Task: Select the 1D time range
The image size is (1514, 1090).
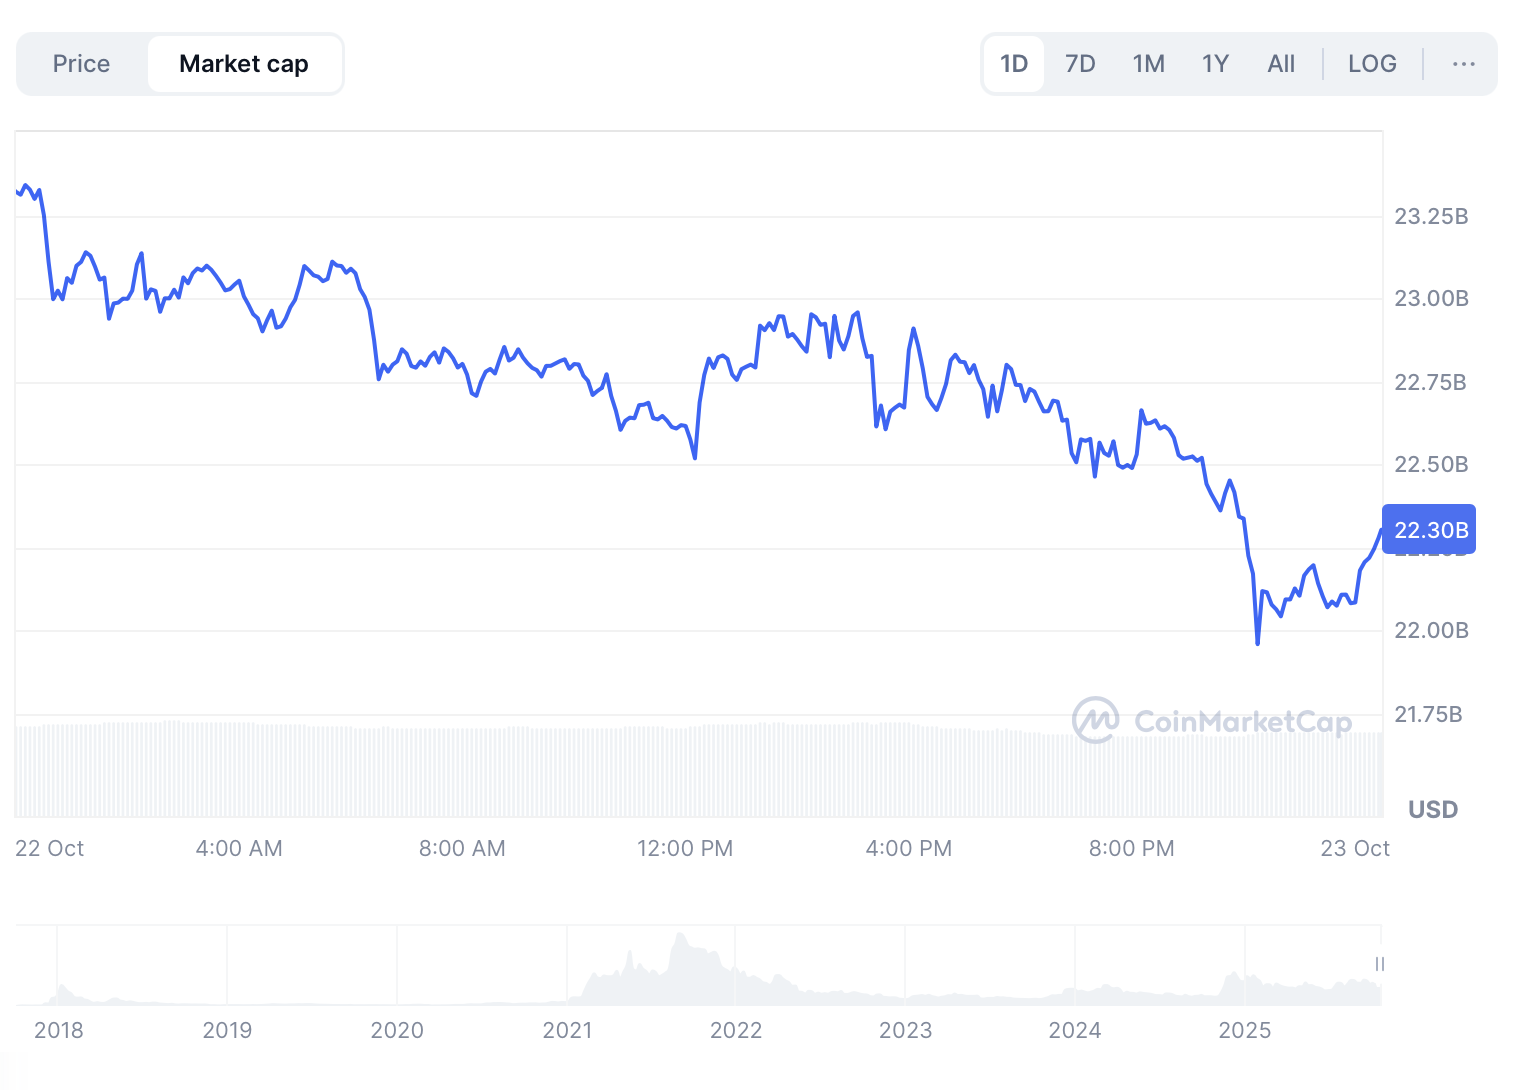Action: (1014, 64)
